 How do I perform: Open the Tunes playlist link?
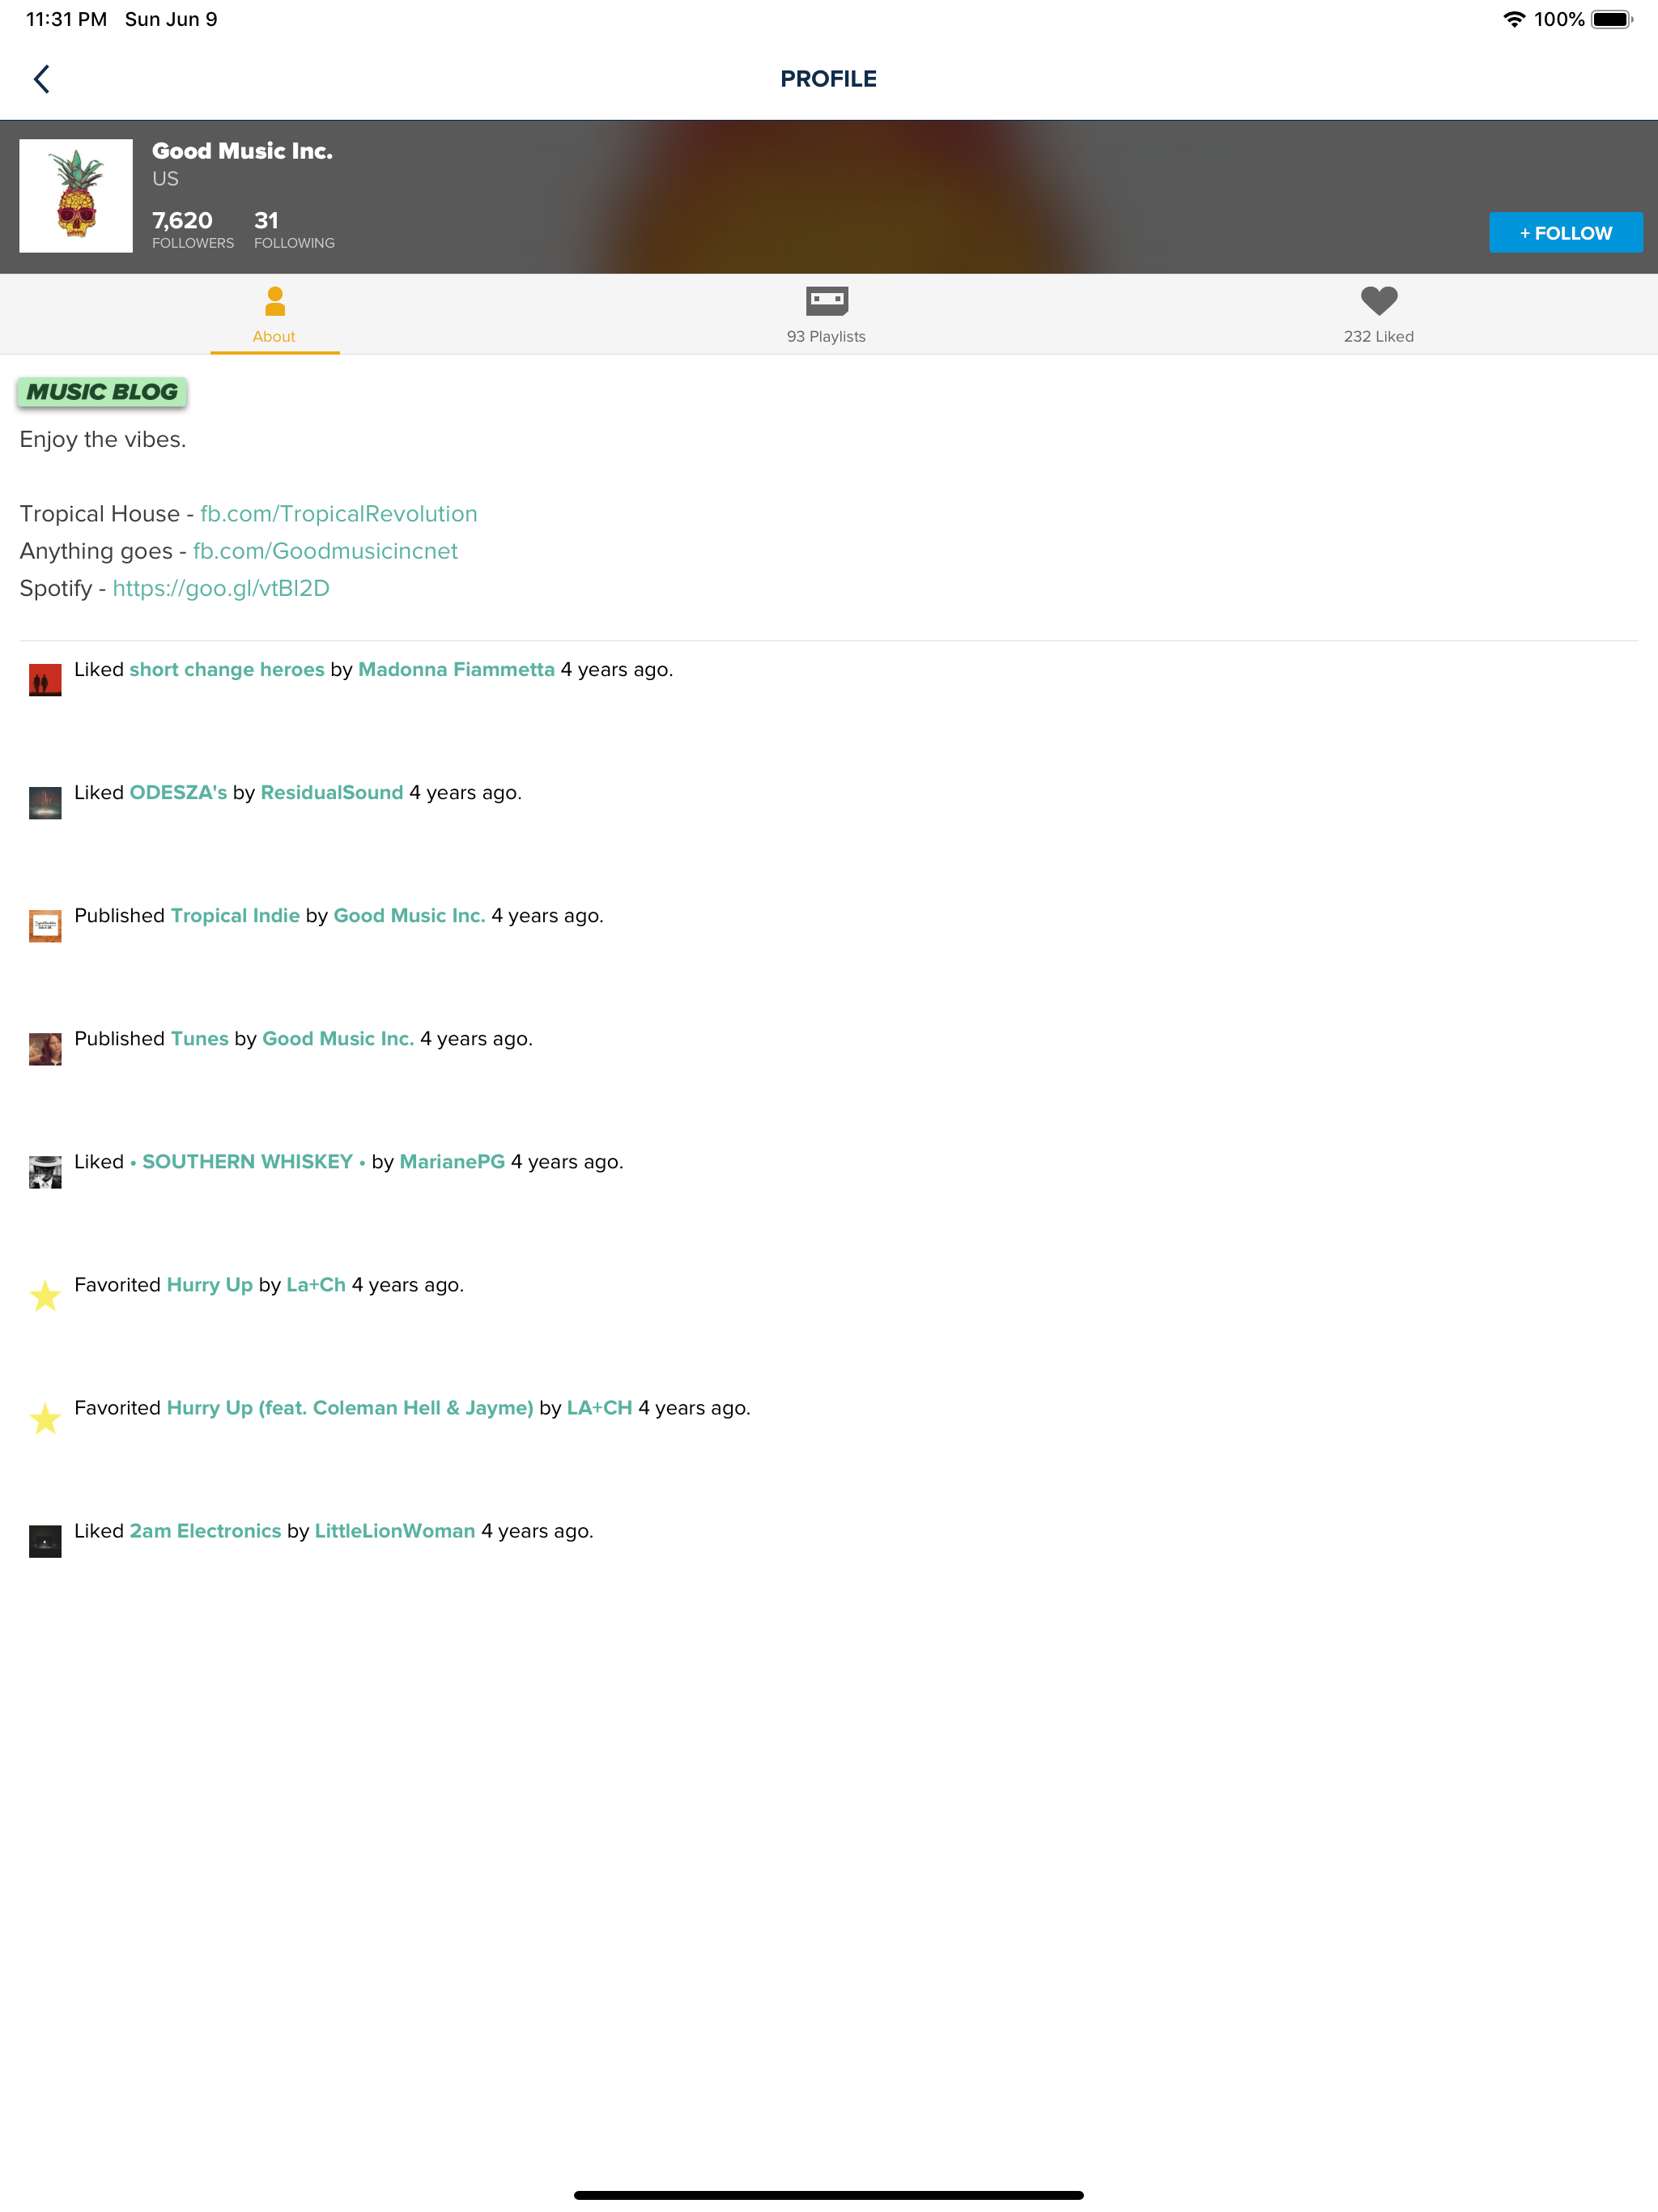(x=200, y=1038)
